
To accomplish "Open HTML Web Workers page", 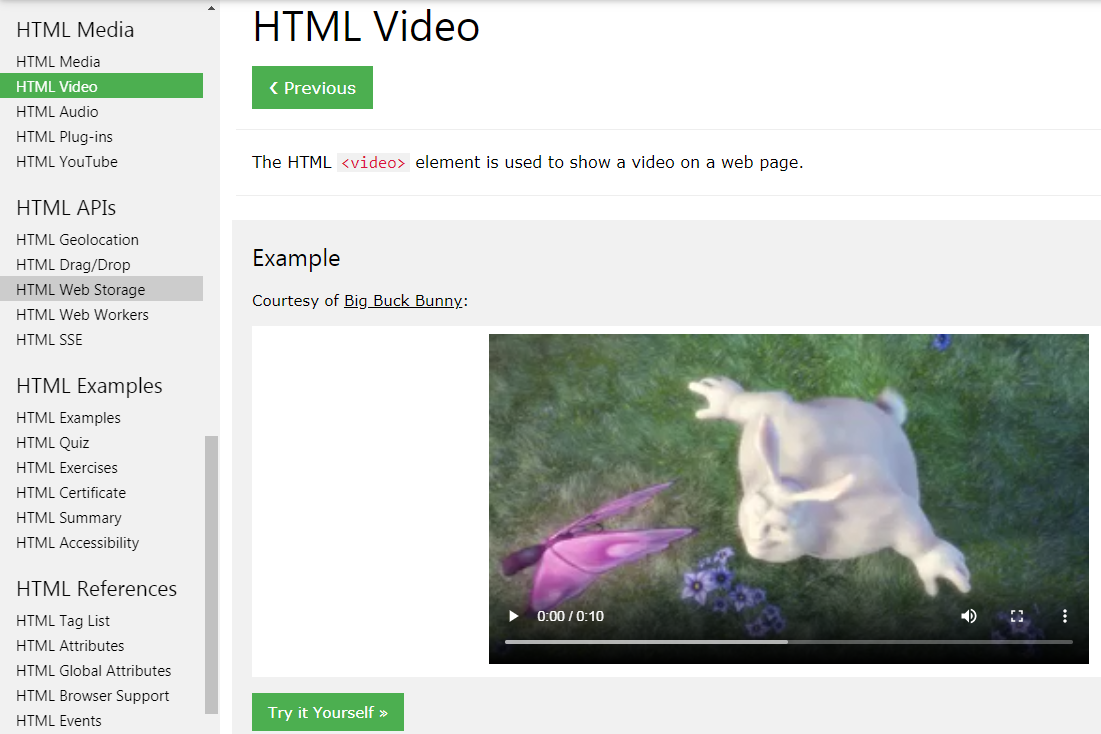I will (82, 315).
